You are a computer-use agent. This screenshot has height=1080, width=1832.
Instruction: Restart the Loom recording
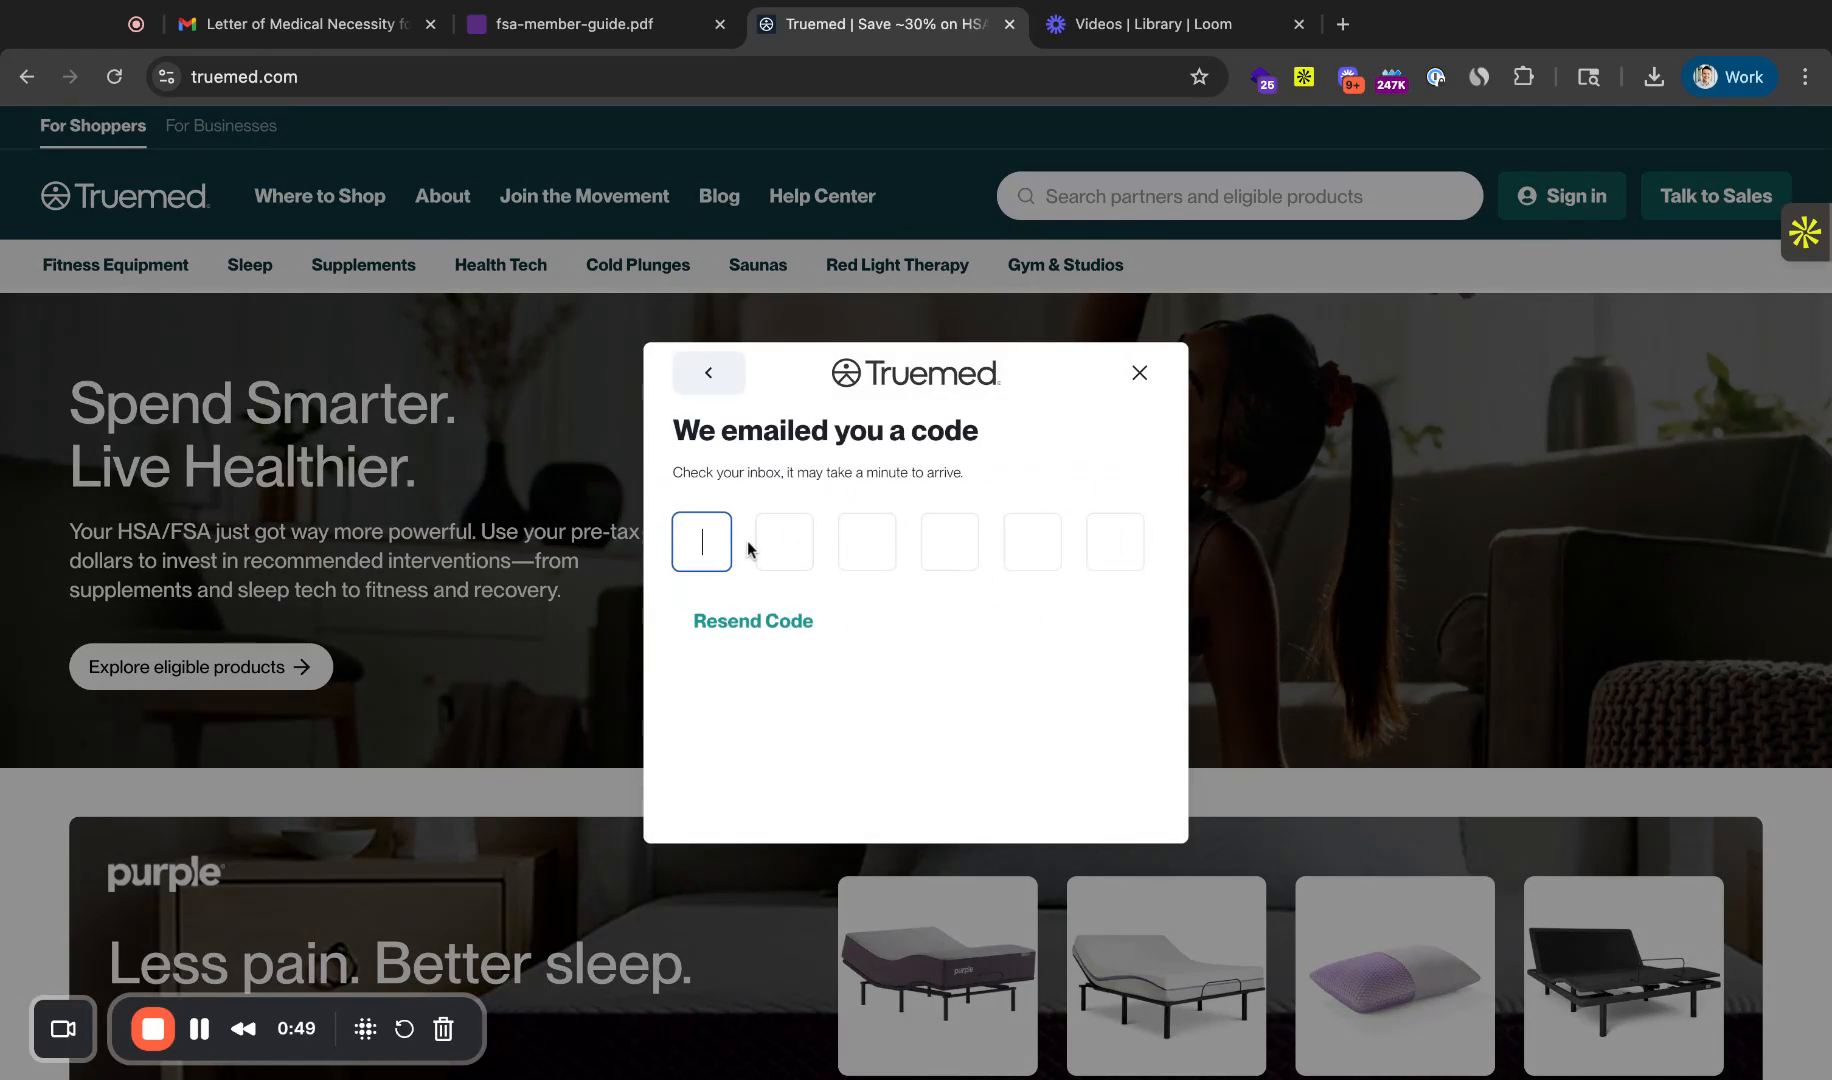[x=403, y=1028]
